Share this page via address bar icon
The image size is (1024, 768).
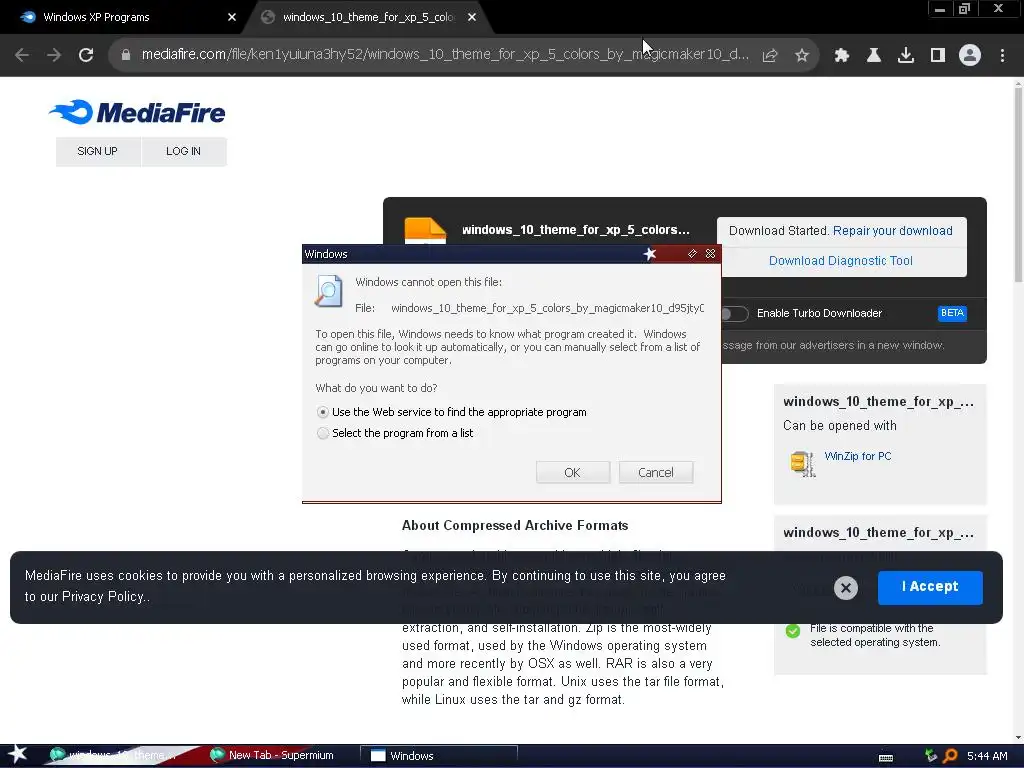pos(770,56)
